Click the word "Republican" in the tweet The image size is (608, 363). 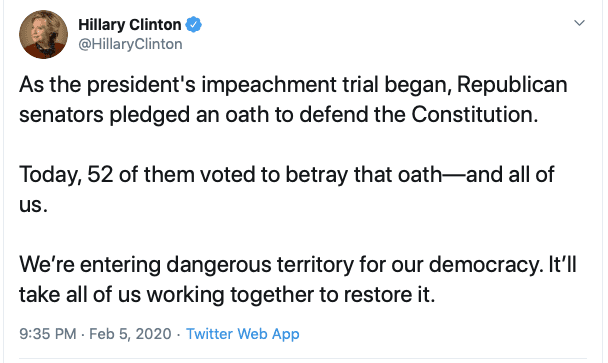click(x=512, y=85)
